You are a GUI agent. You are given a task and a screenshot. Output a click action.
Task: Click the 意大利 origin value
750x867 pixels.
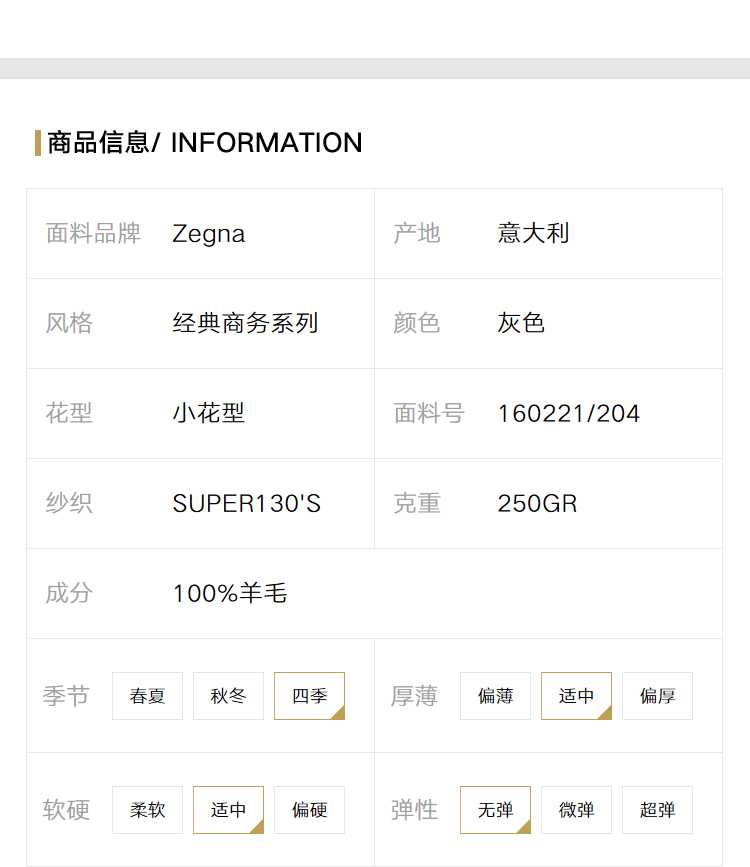533,233
